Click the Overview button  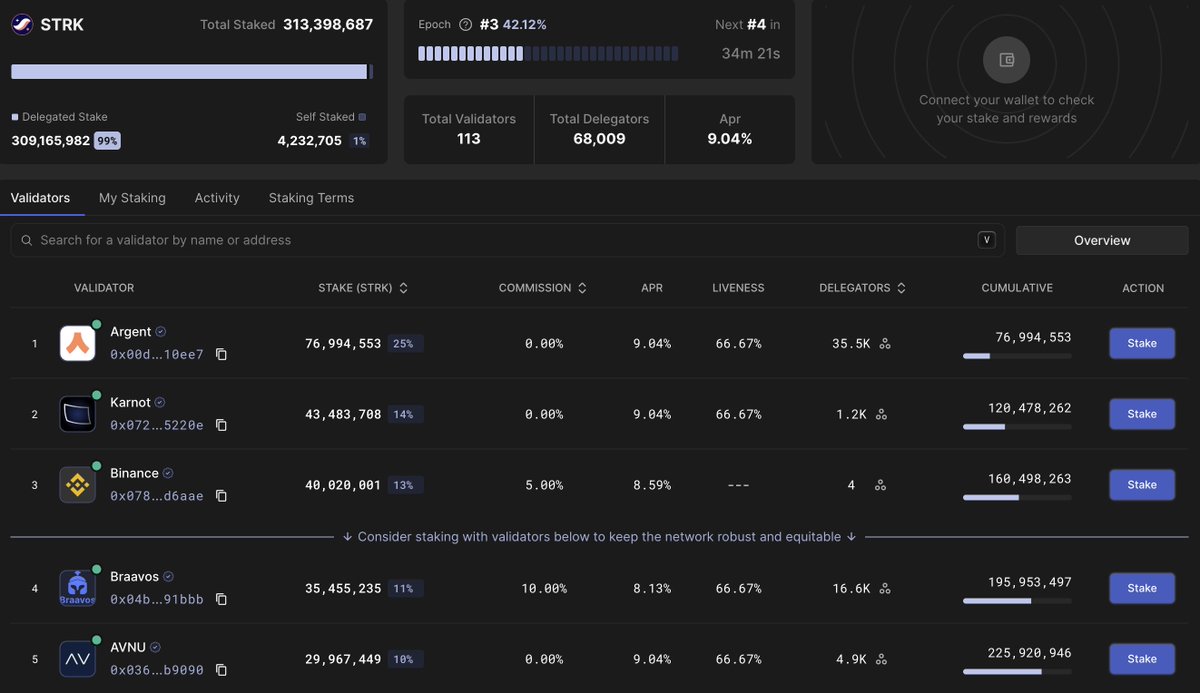1102,240
